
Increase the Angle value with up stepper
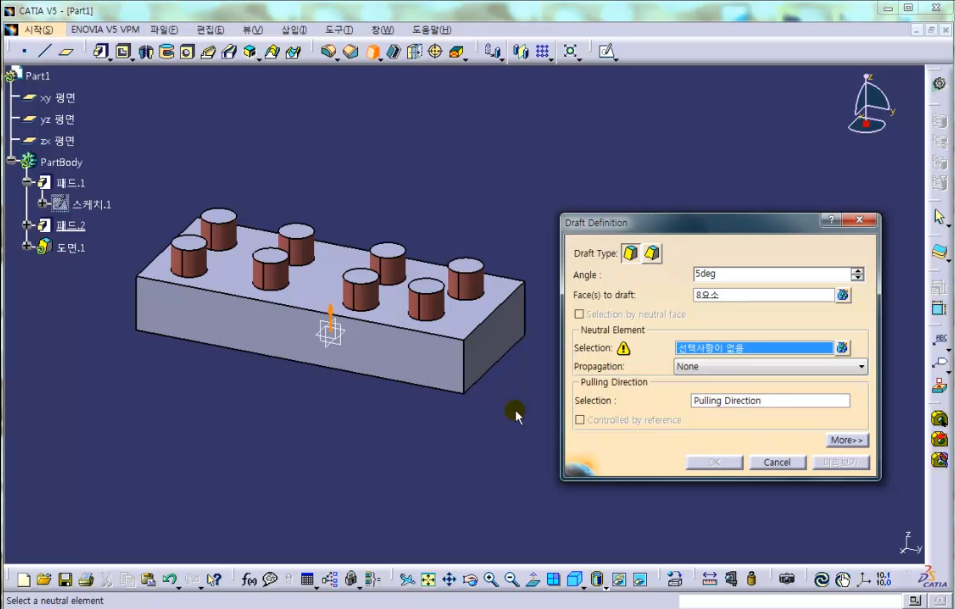[x=857, y=270]
